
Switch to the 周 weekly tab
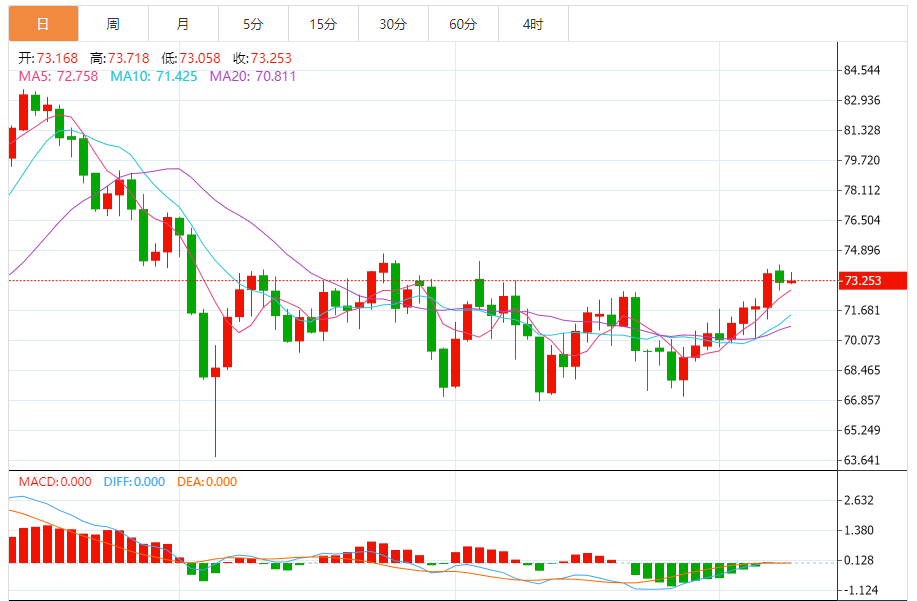click(x=113, y=24)
